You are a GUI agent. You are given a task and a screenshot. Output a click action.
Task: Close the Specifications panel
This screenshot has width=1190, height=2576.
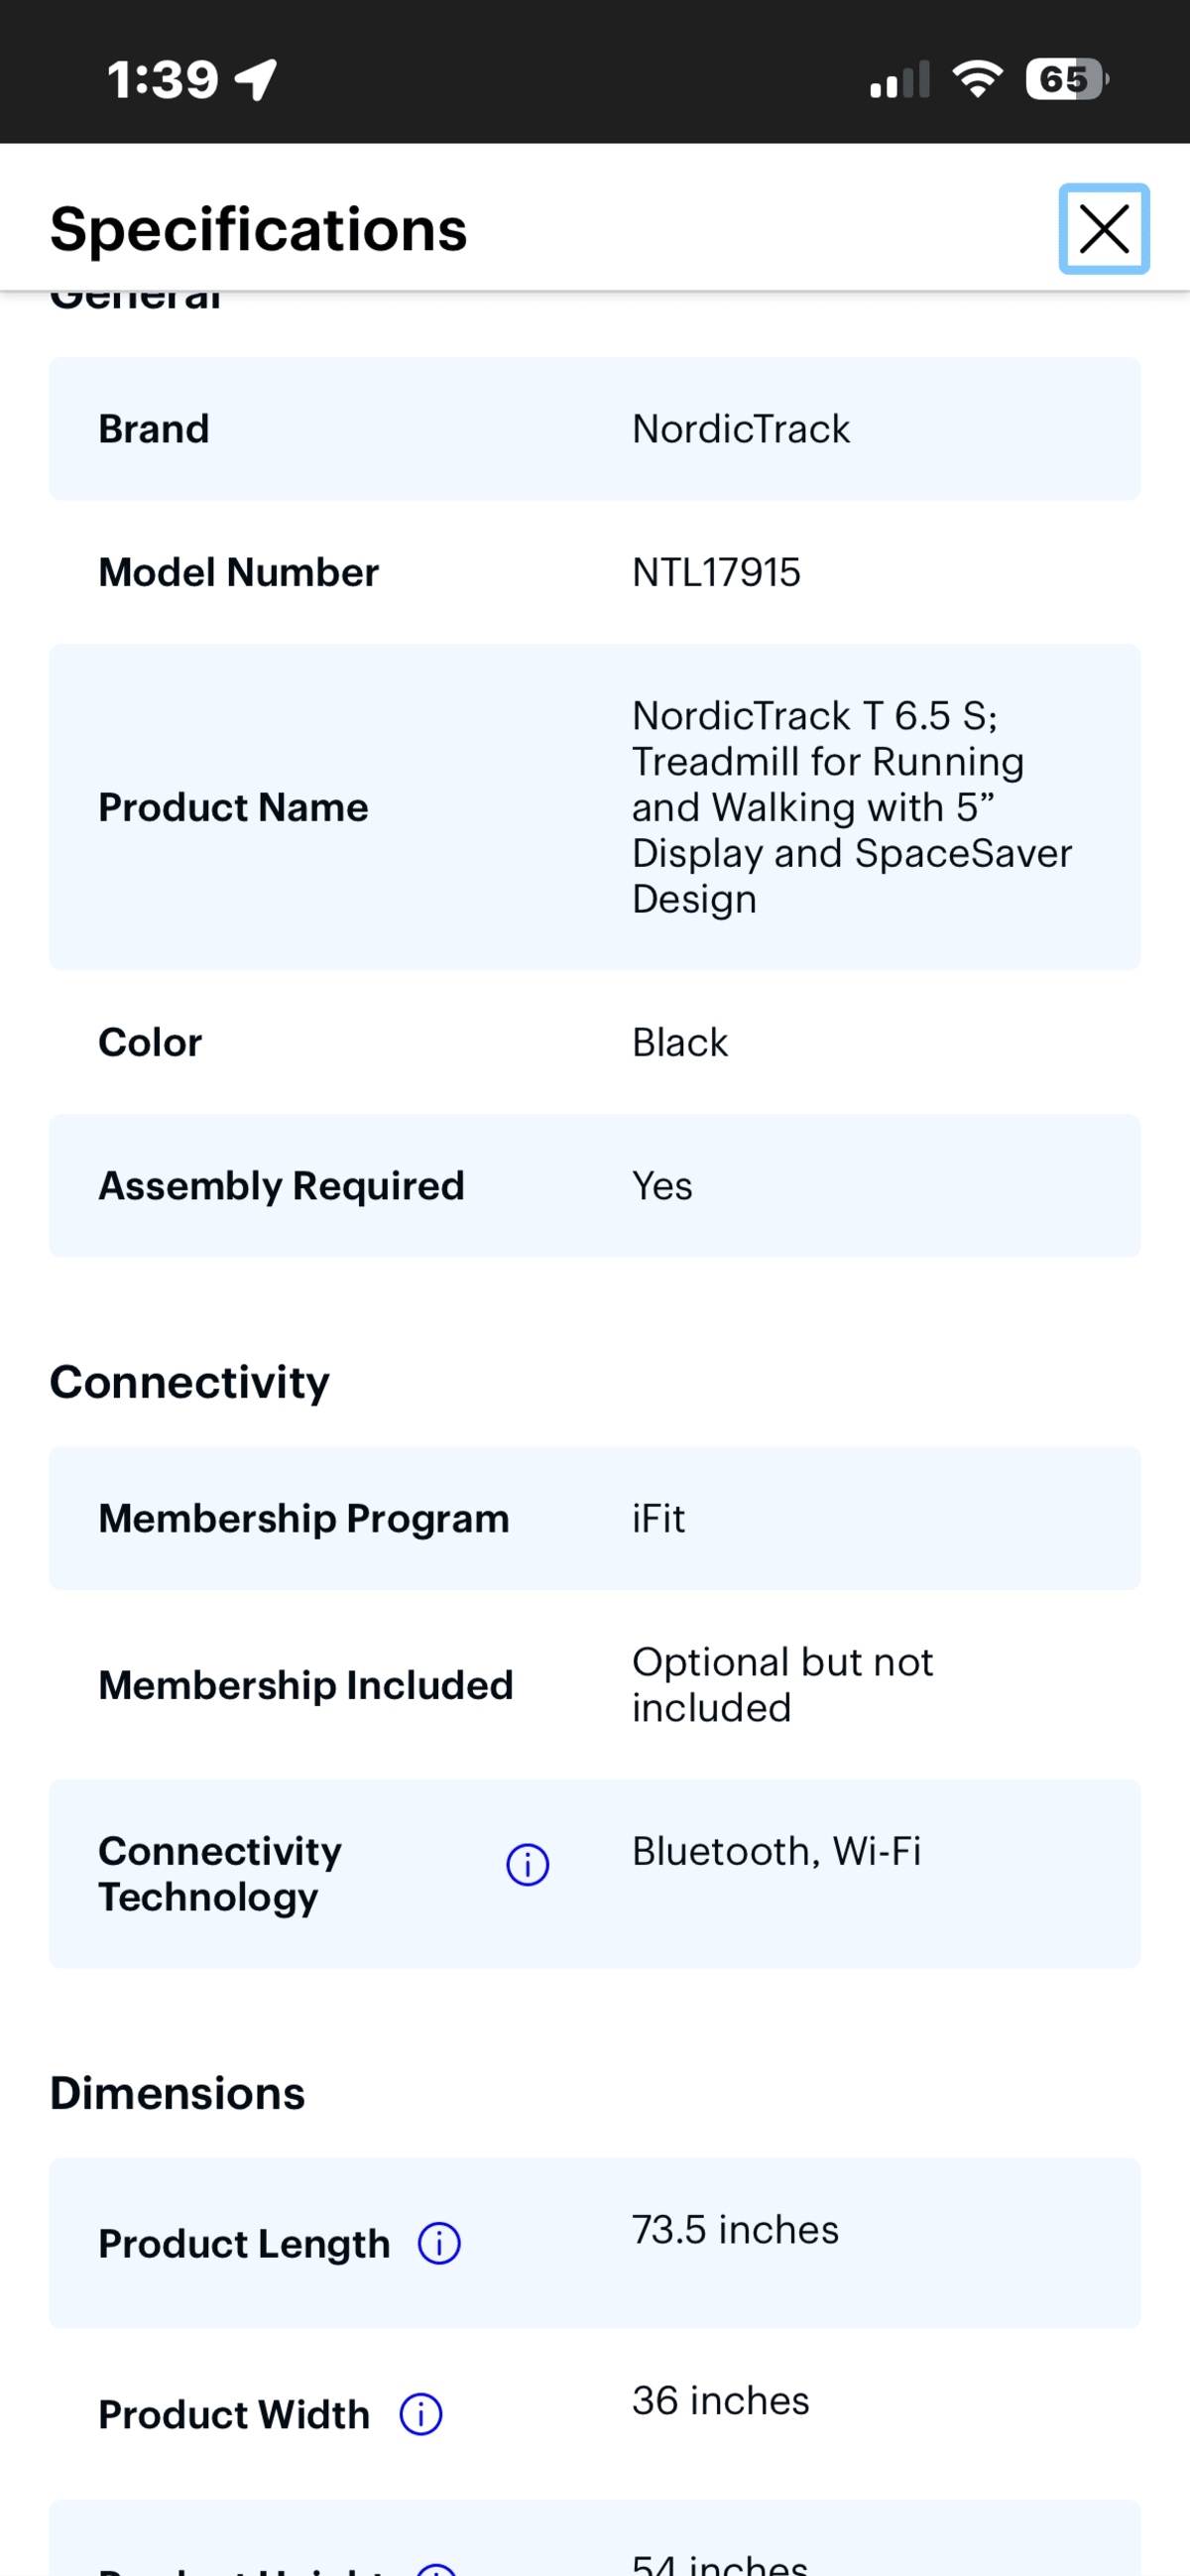[x=1104, y=229]
